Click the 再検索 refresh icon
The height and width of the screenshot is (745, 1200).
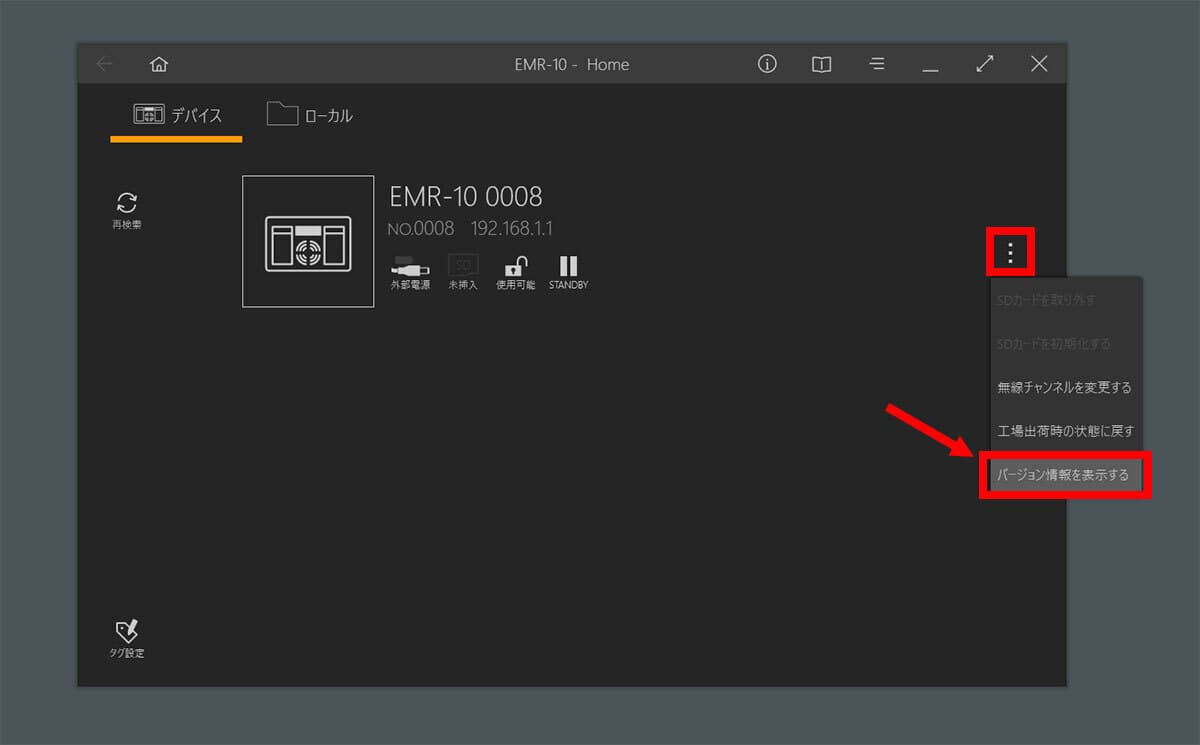tap(127, 204)
